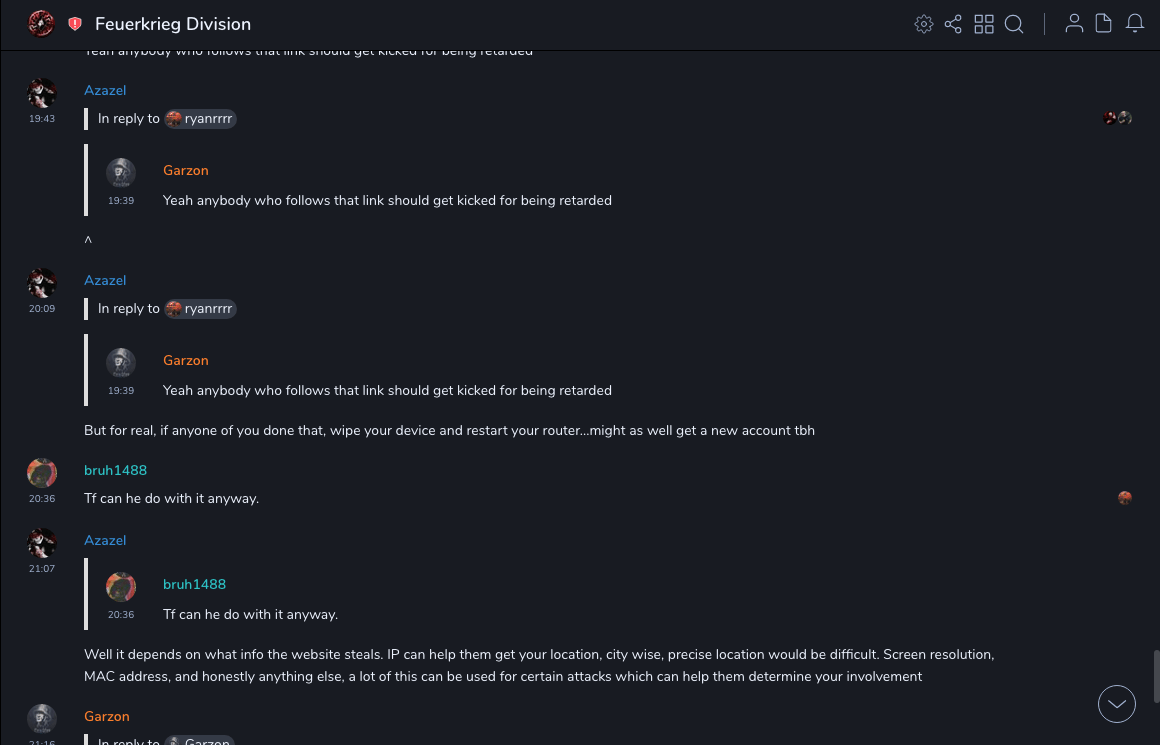Open the room files icon
The image size is (1160, 745).
(x=1104, y=24)
